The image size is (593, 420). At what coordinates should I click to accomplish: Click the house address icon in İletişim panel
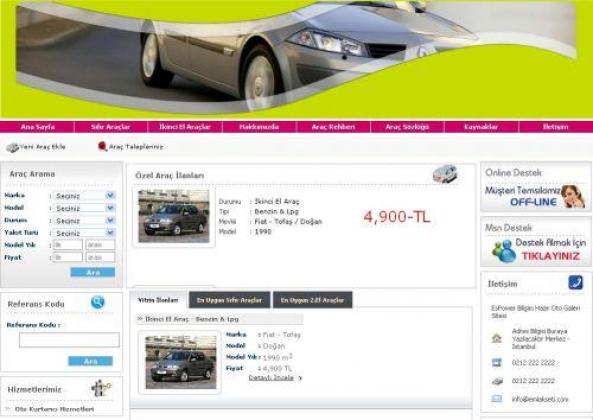click(x=497, y=338)
